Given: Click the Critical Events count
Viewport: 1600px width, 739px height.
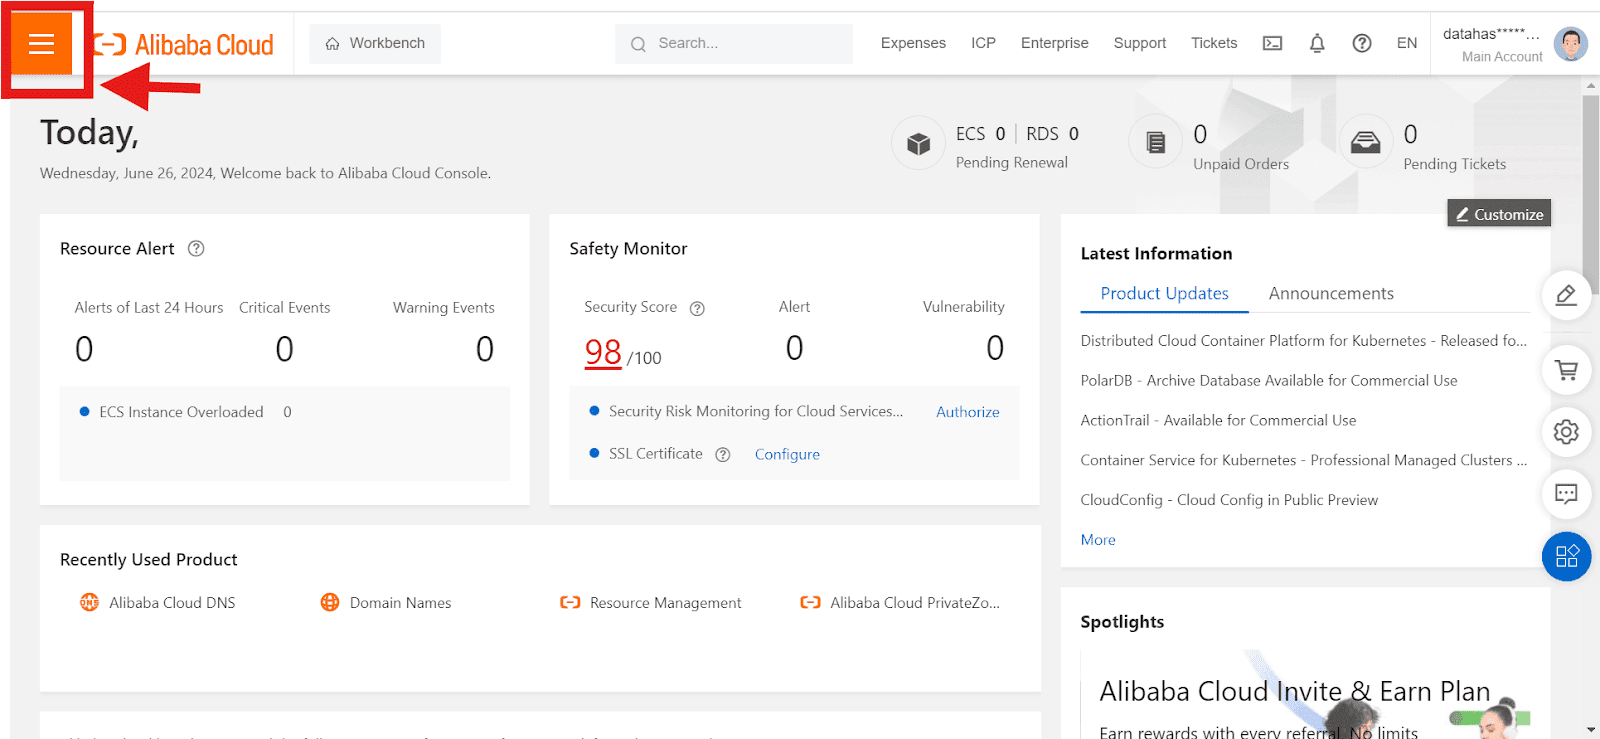Looking at the screenshot, I should click(285, 349).
